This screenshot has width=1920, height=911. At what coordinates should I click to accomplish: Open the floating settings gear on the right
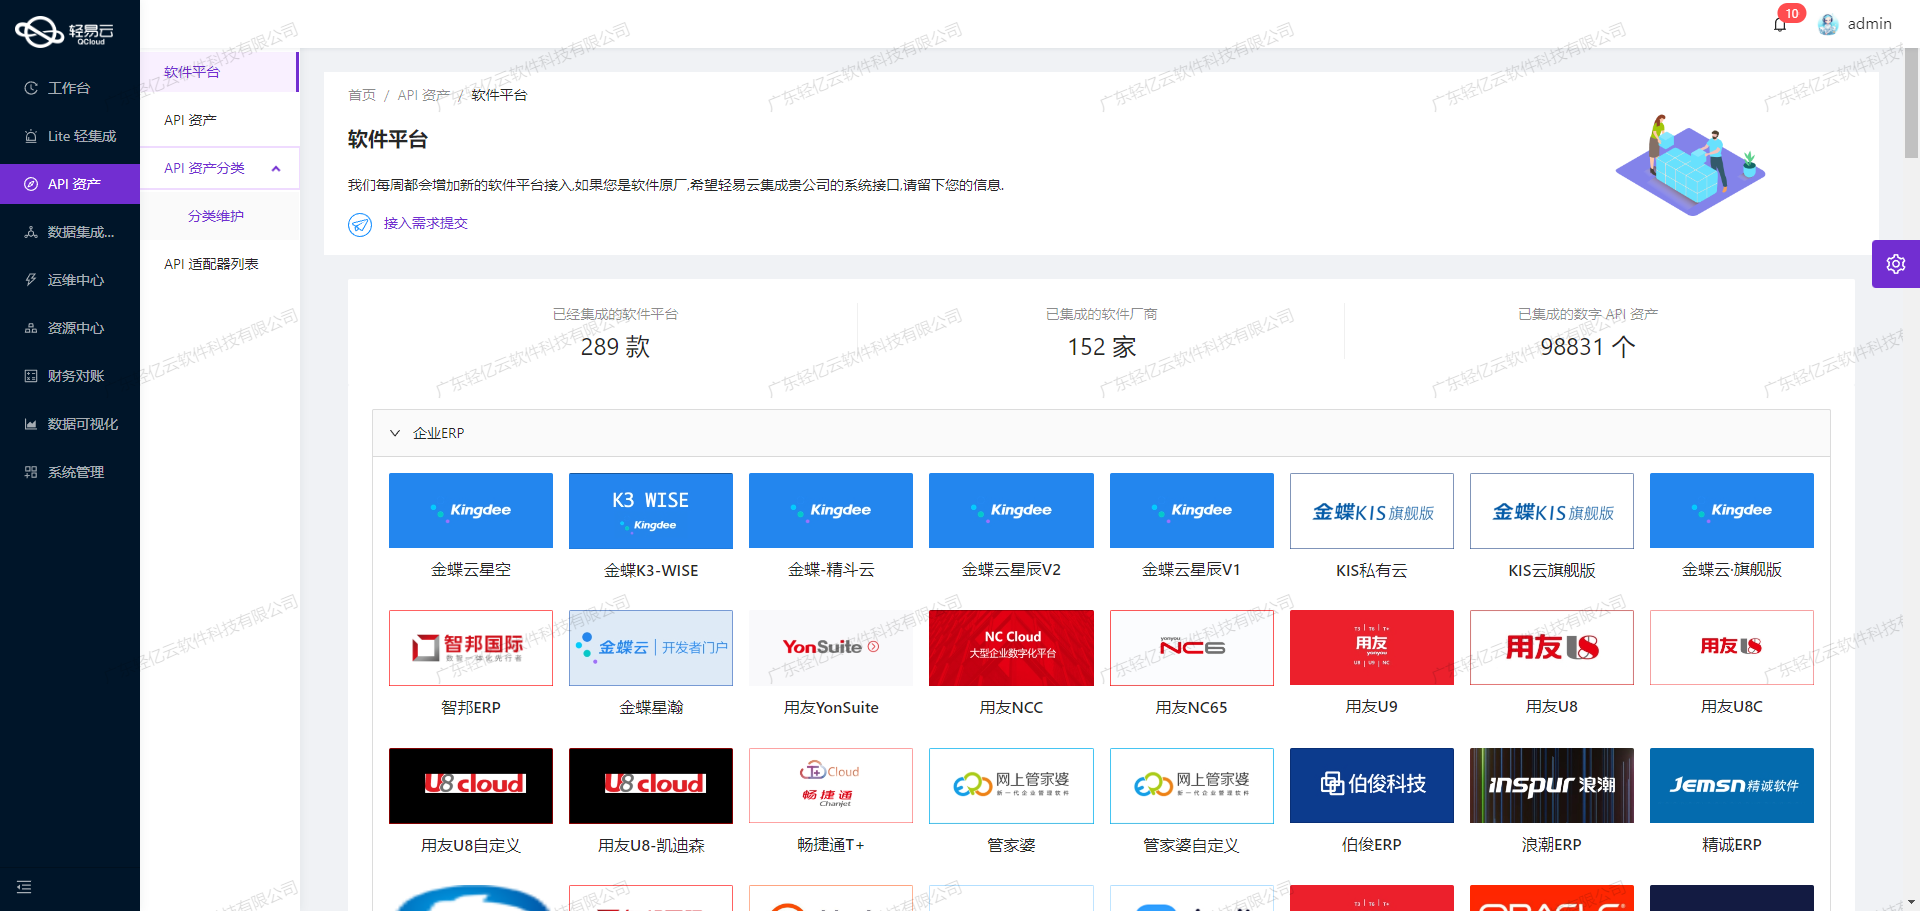pos(1895,263)
